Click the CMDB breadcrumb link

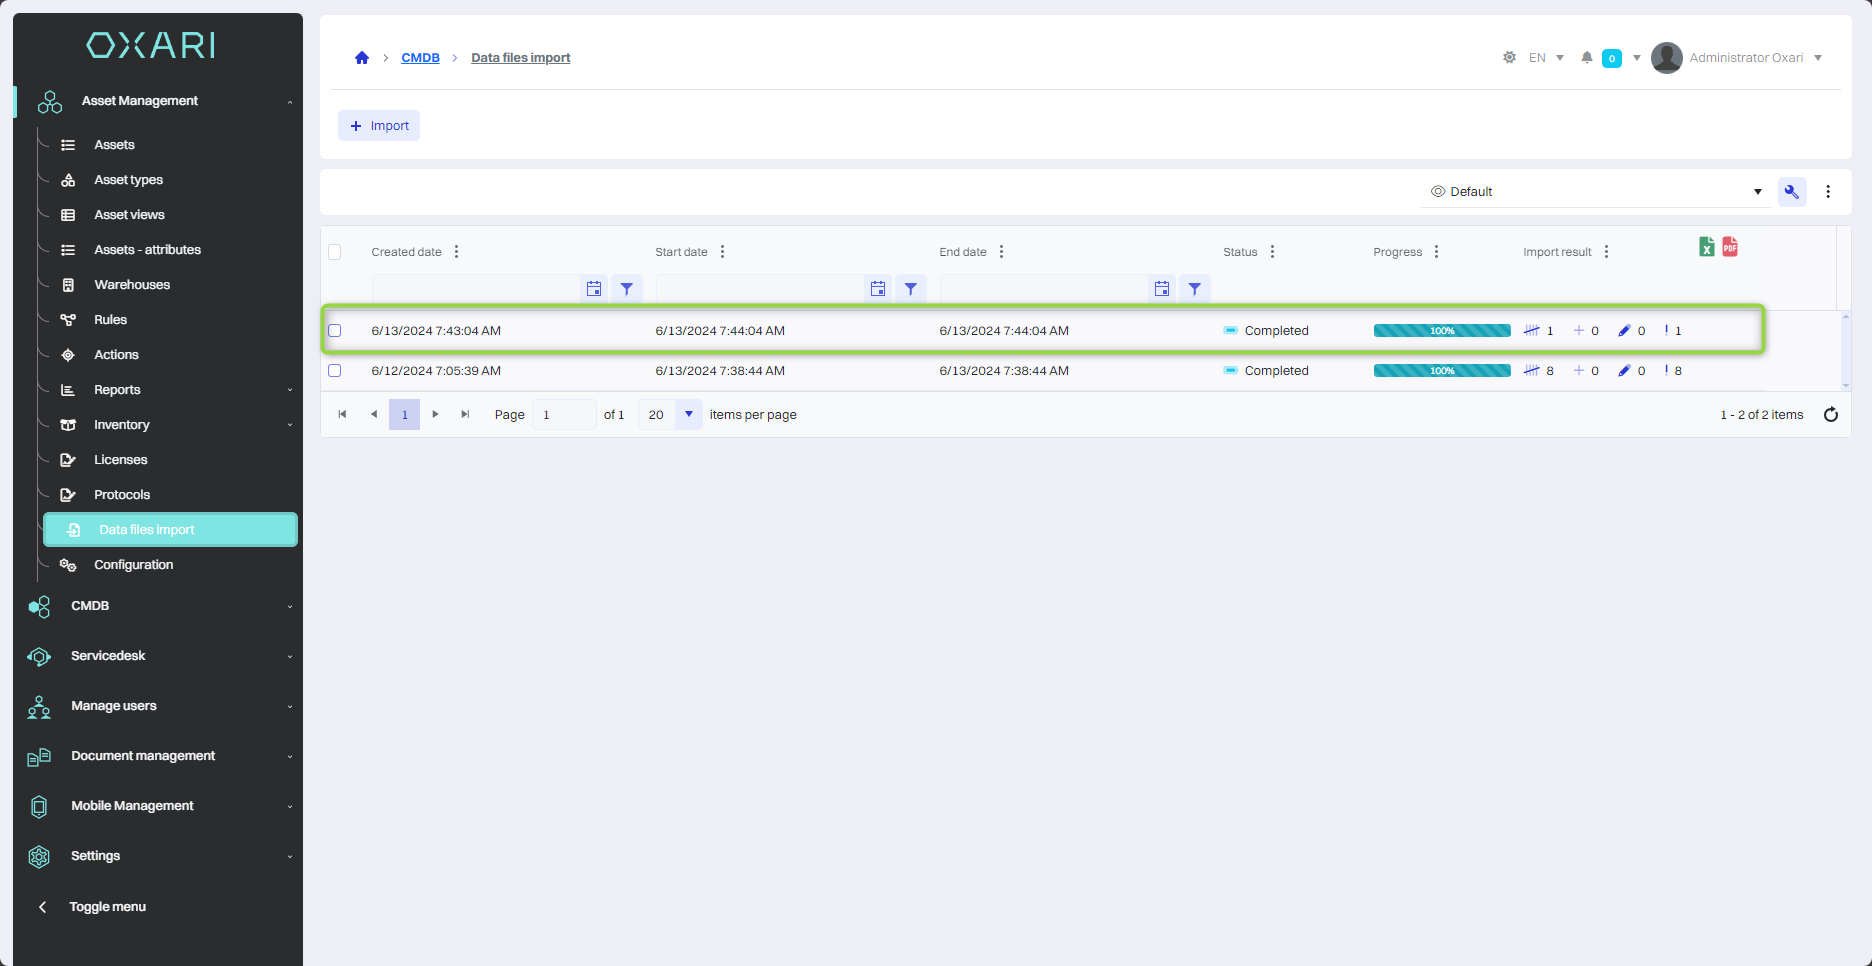[x=420, y=58]
